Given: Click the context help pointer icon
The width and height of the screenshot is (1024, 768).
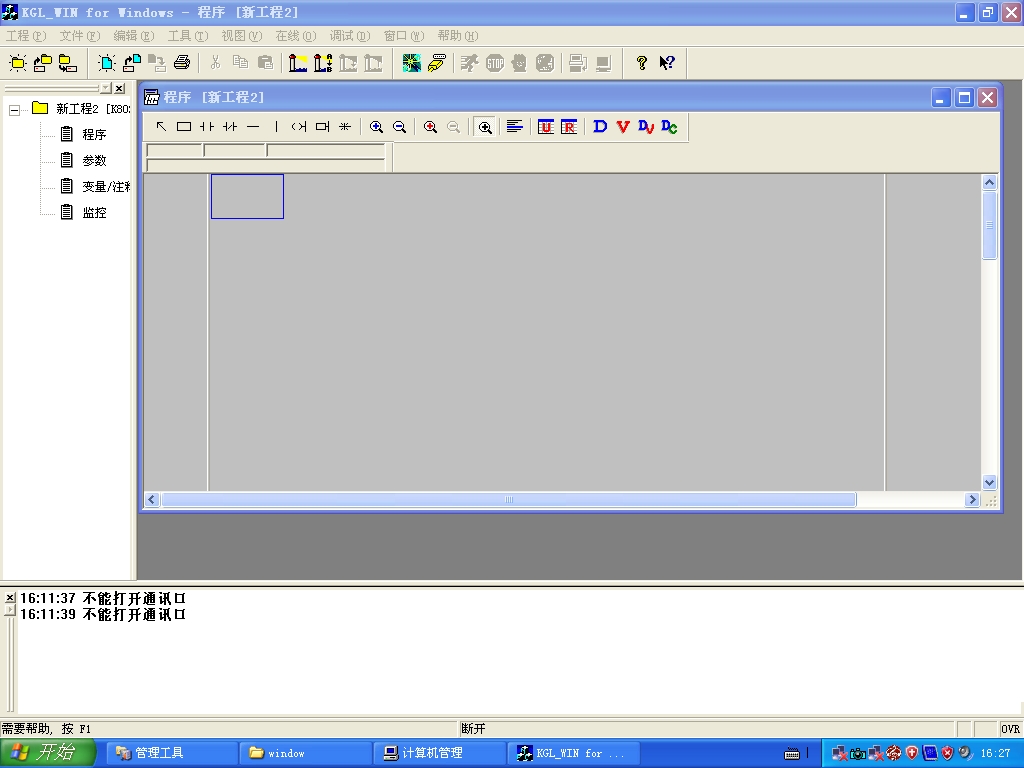Looking at the screenshot, I should coord(667,63).
